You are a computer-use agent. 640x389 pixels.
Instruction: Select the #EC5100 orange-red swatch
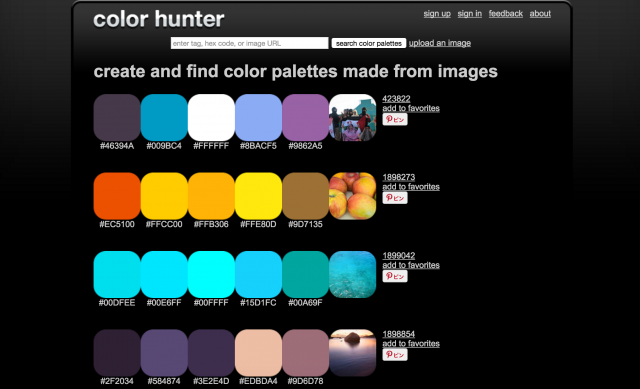117,196
